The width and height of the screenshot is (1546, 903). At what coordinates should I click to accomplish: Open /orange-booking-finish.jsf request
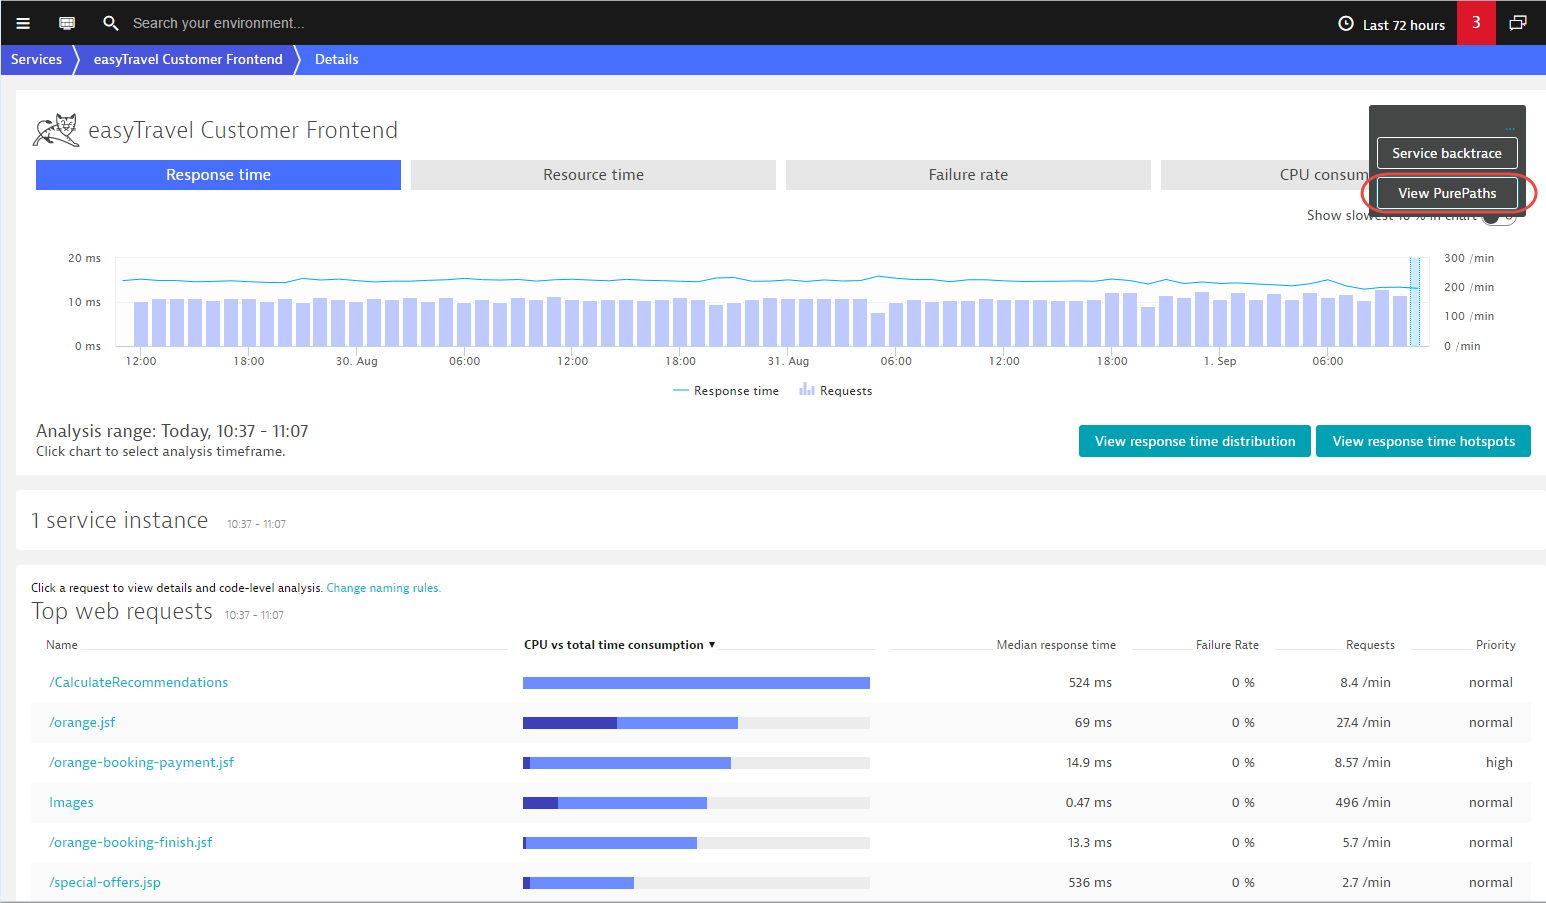pos(131,843)
